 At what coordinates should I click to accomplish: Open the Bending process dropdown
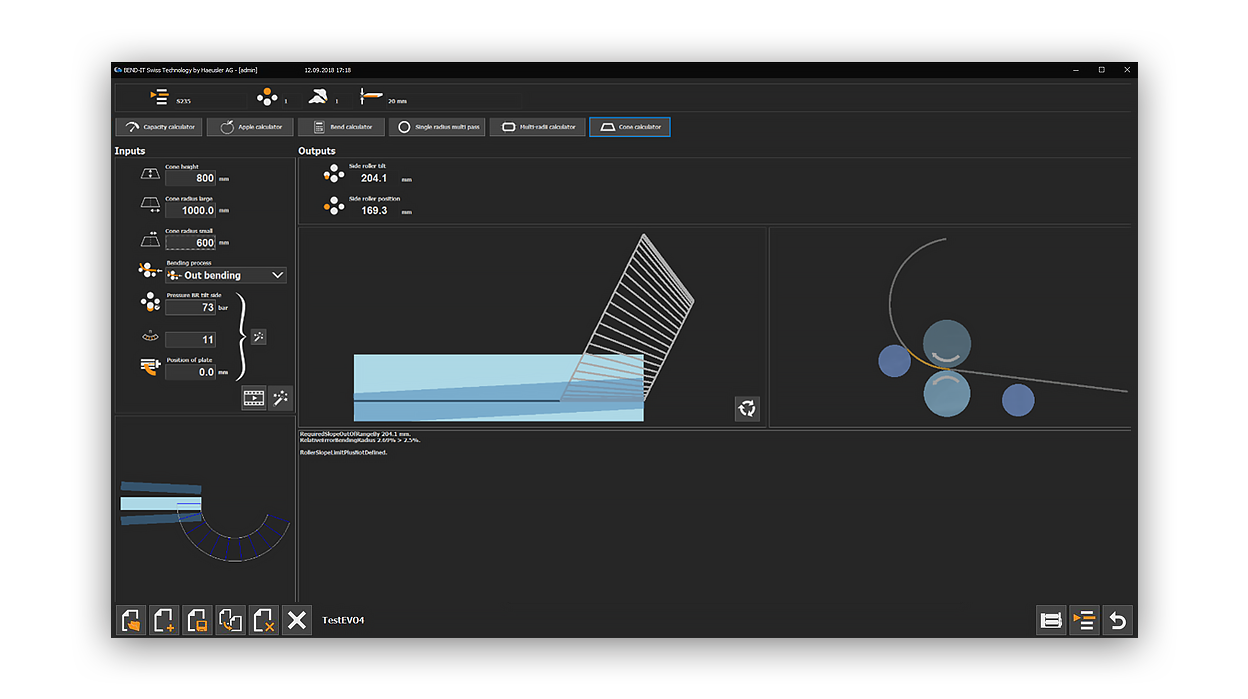(225, 275)
